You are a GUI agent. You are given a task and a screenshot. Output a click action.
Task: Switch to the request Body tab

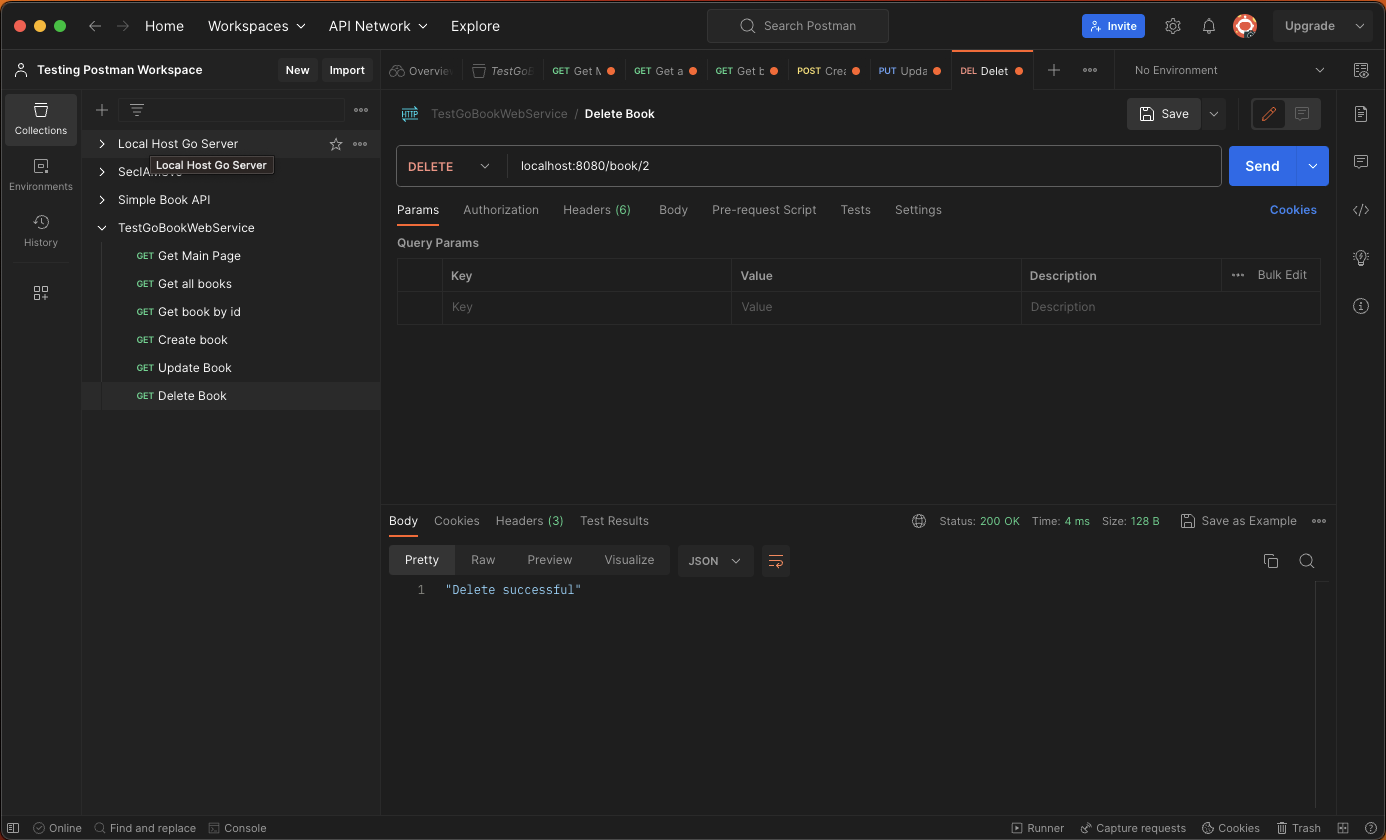pos(673,210)
